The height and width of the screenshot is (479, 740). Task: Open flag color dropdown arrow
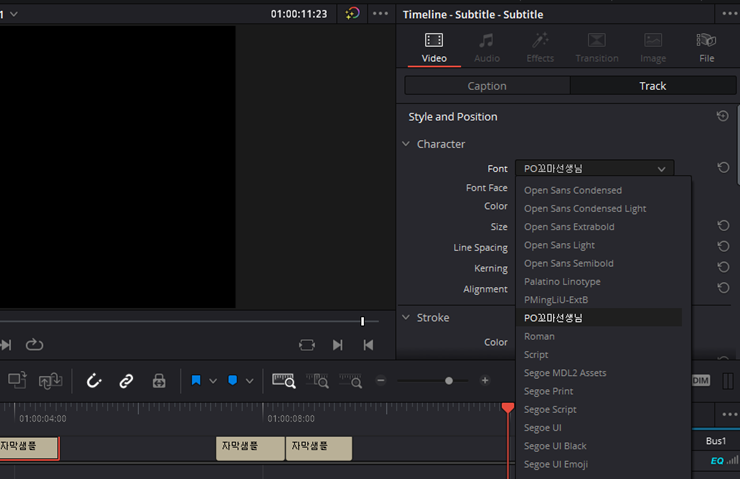[213, 381]
